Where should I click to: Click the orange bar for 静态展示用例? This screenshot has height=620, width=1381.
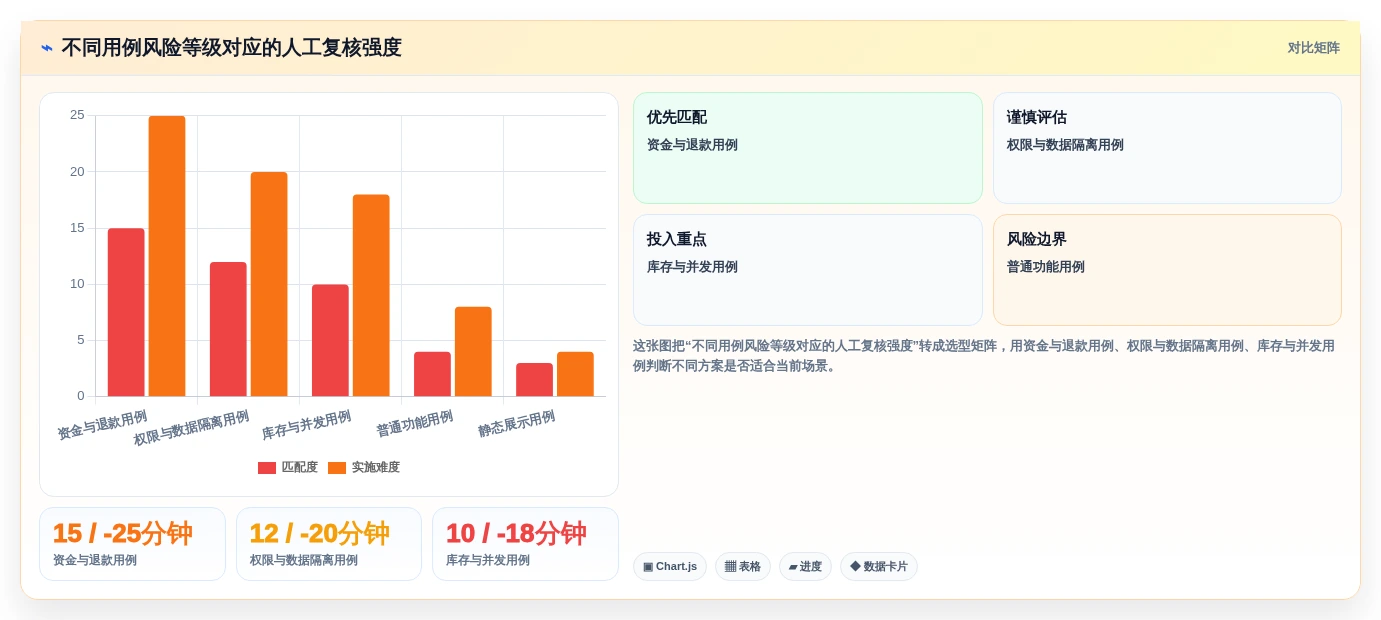point(575,374)
